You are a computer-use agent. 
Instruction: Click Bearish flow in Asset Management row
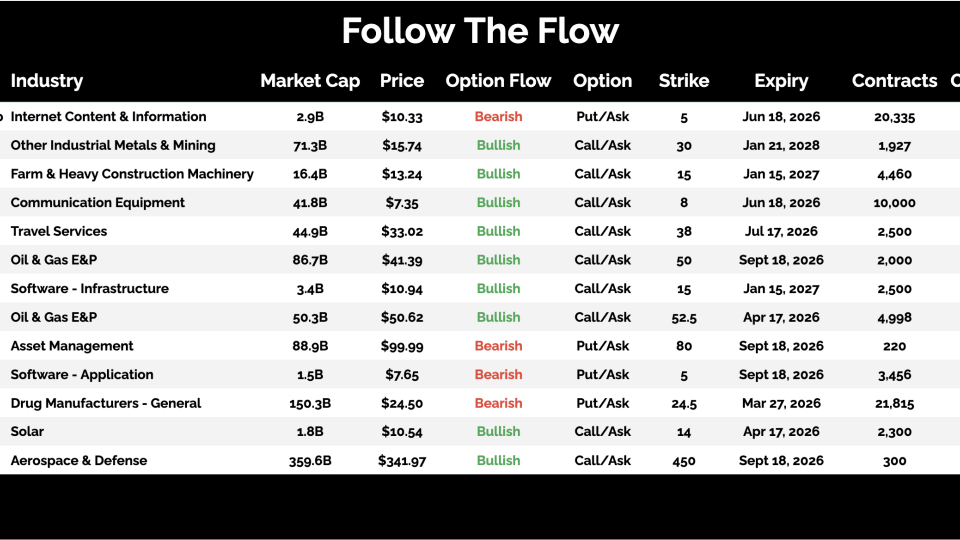498,346
